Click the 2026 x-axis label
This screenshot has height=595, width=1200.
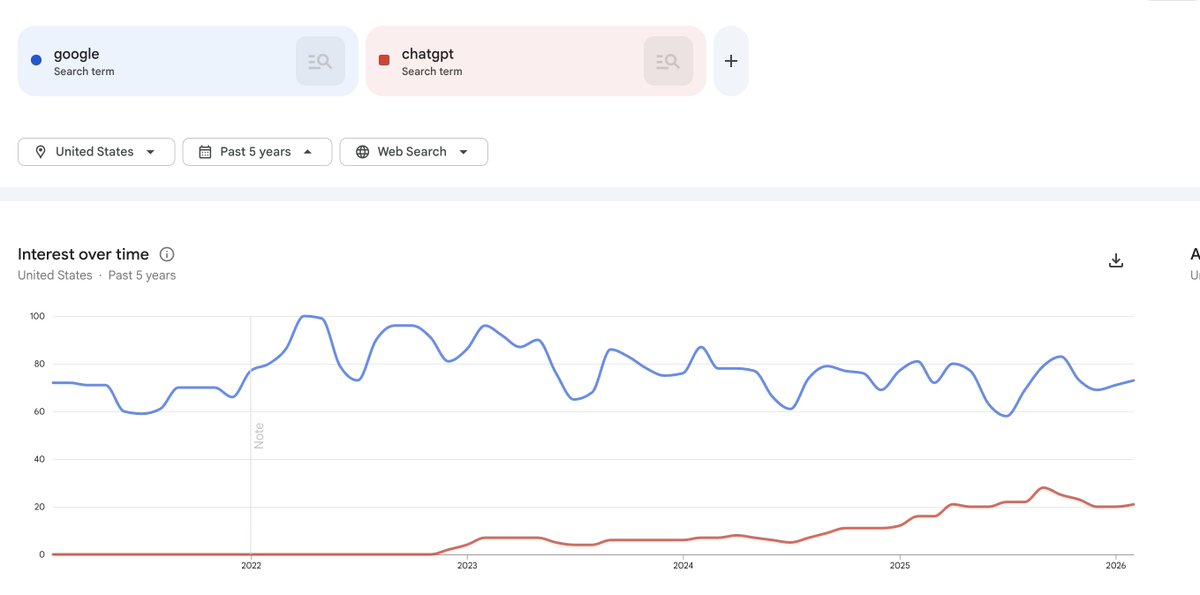(1115, 565)
